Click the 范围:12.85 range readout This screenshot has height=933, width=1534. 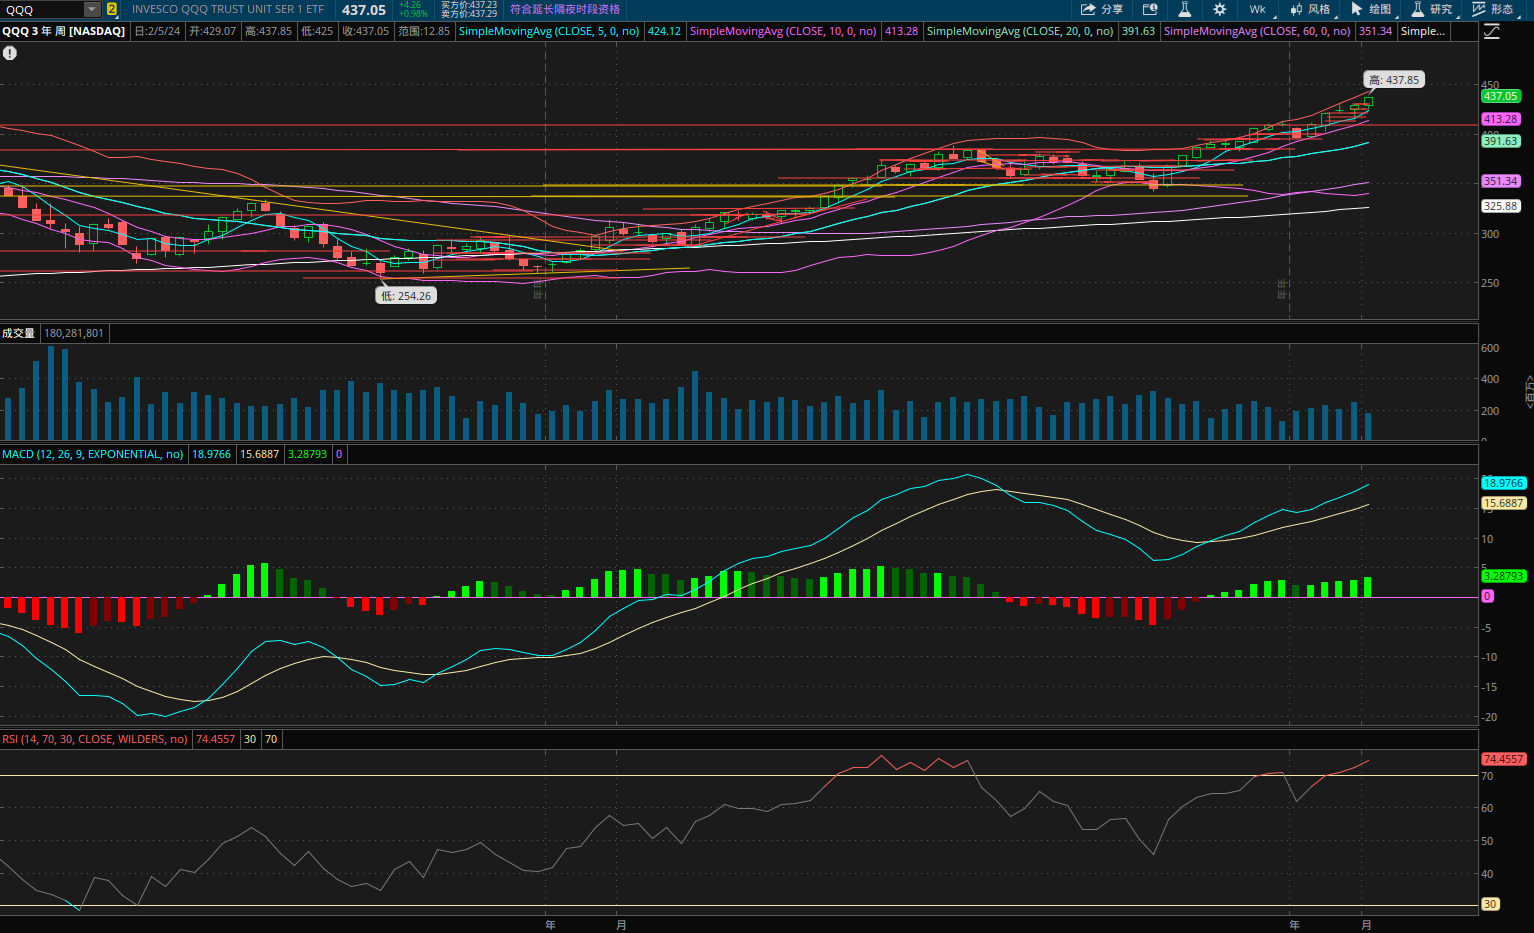pos(424,31)
